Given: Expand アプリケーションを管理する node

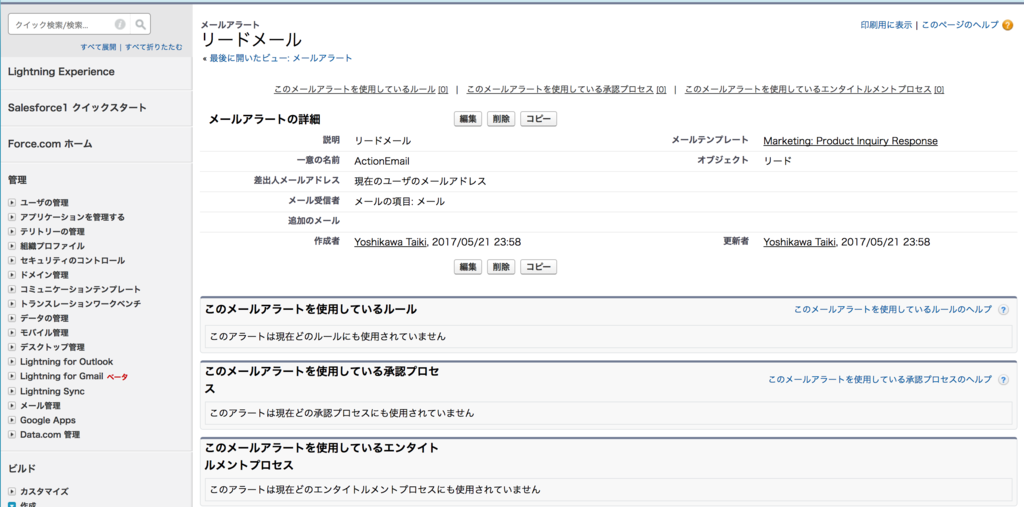Looking at the screenshot, I should click(x=12, y=217).
